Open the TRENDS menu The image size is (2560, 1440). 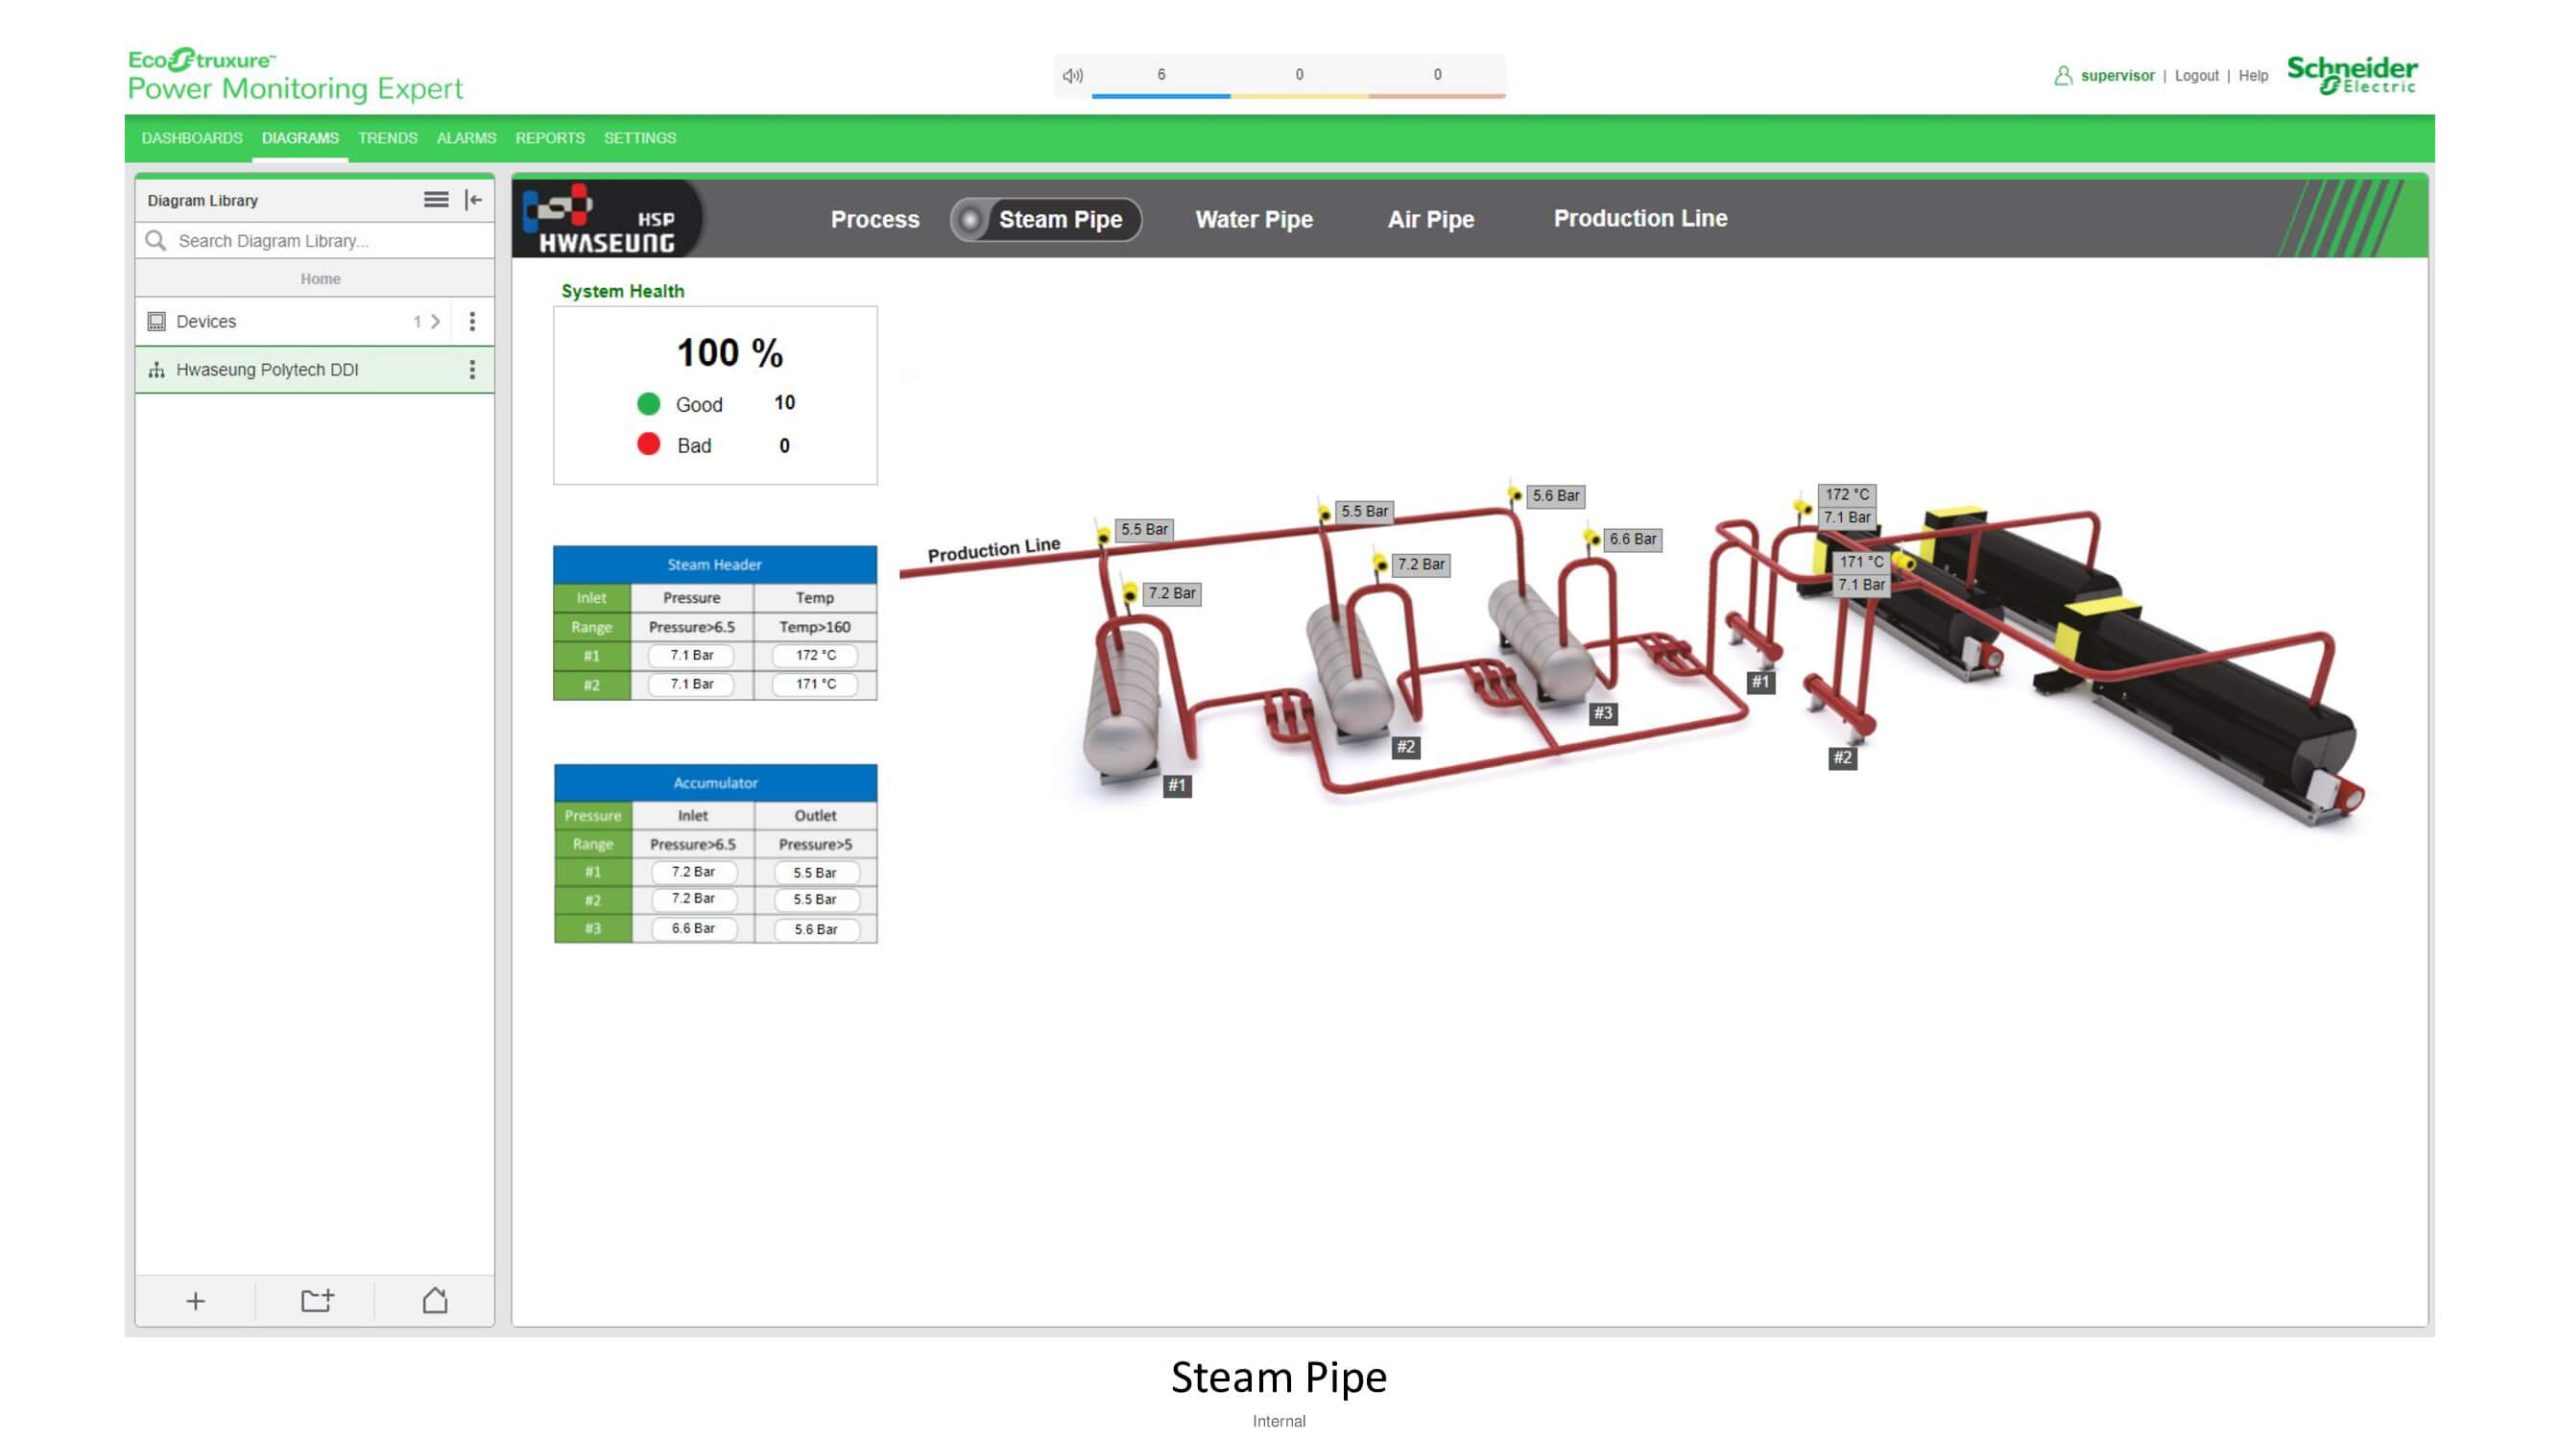(x=387, y=138)
